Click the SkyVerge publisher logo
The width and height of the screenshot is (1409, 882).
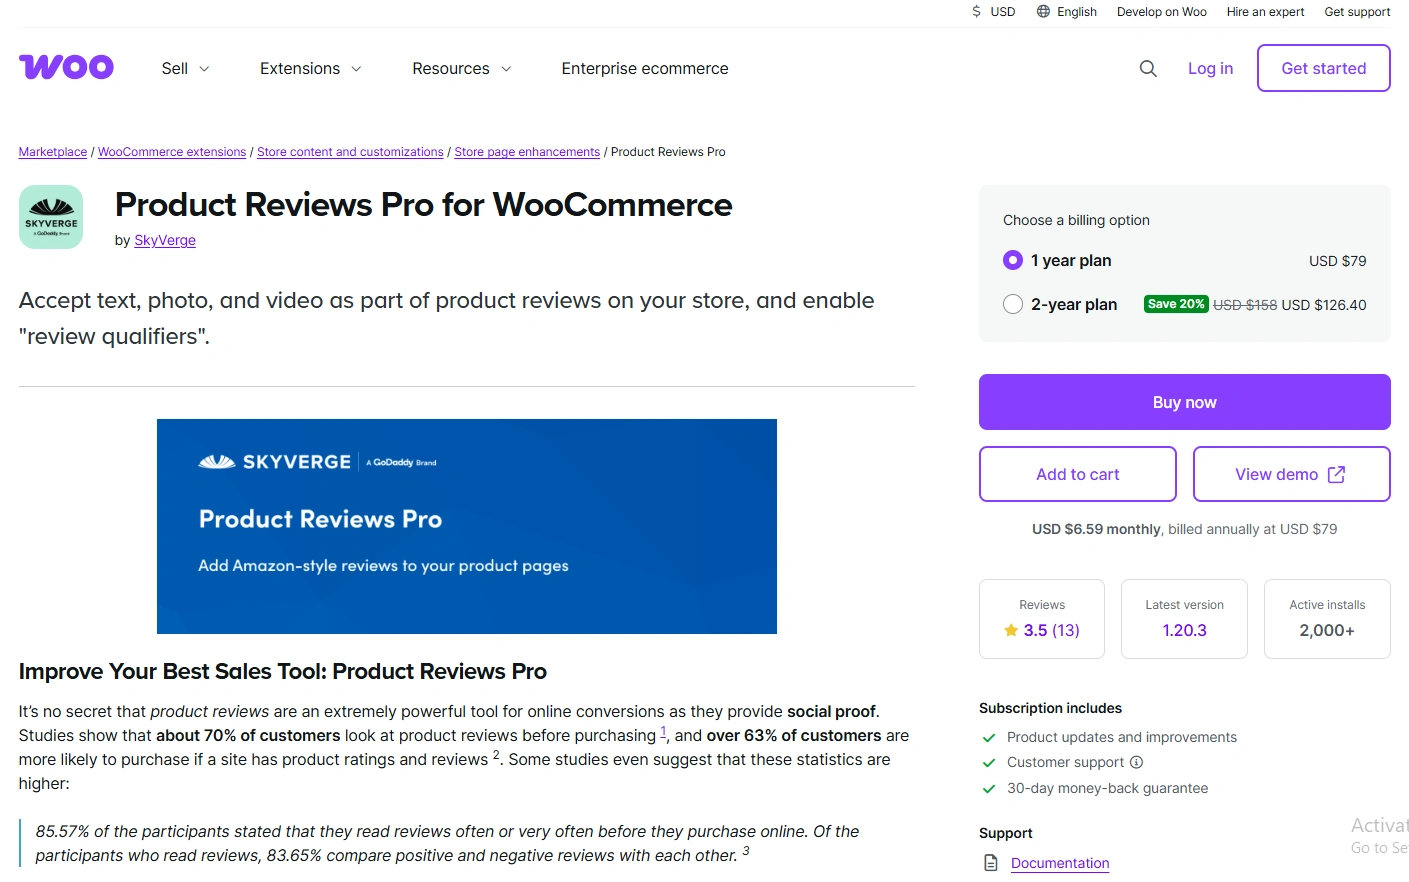point(50,216)
